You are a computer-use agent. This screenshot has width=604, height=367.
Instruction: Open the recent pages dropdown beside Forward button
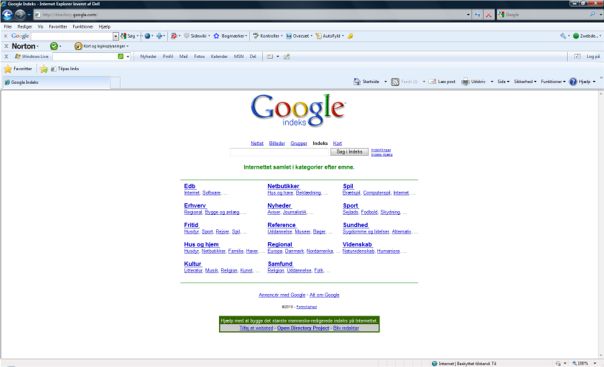[29, 15]
